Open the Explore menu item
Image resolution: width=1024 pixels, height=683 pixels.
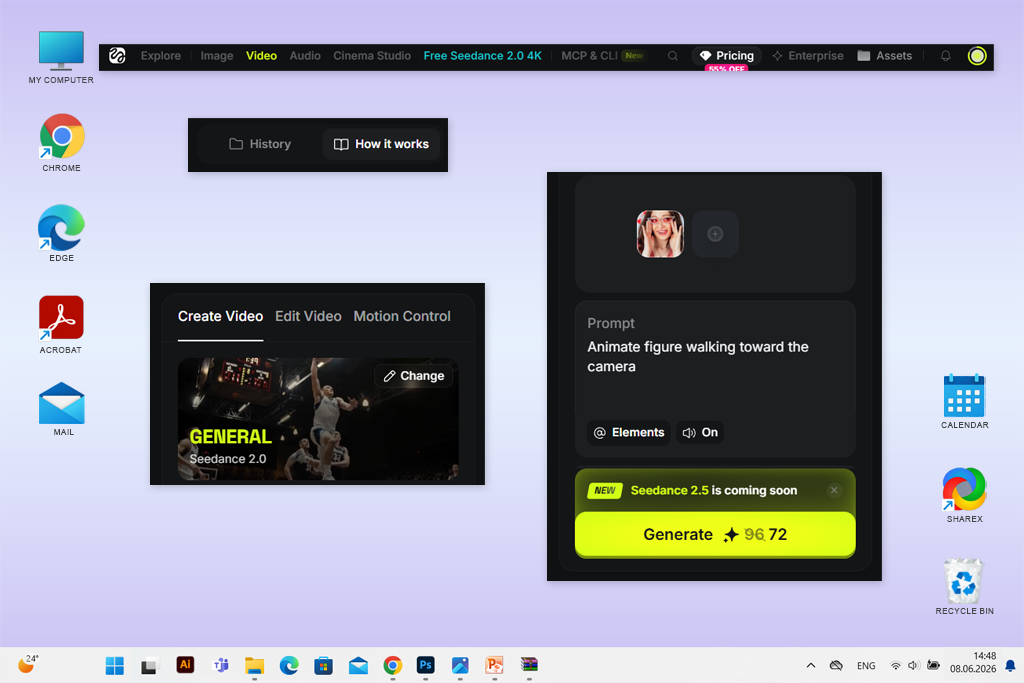click(x=161, y=56)
